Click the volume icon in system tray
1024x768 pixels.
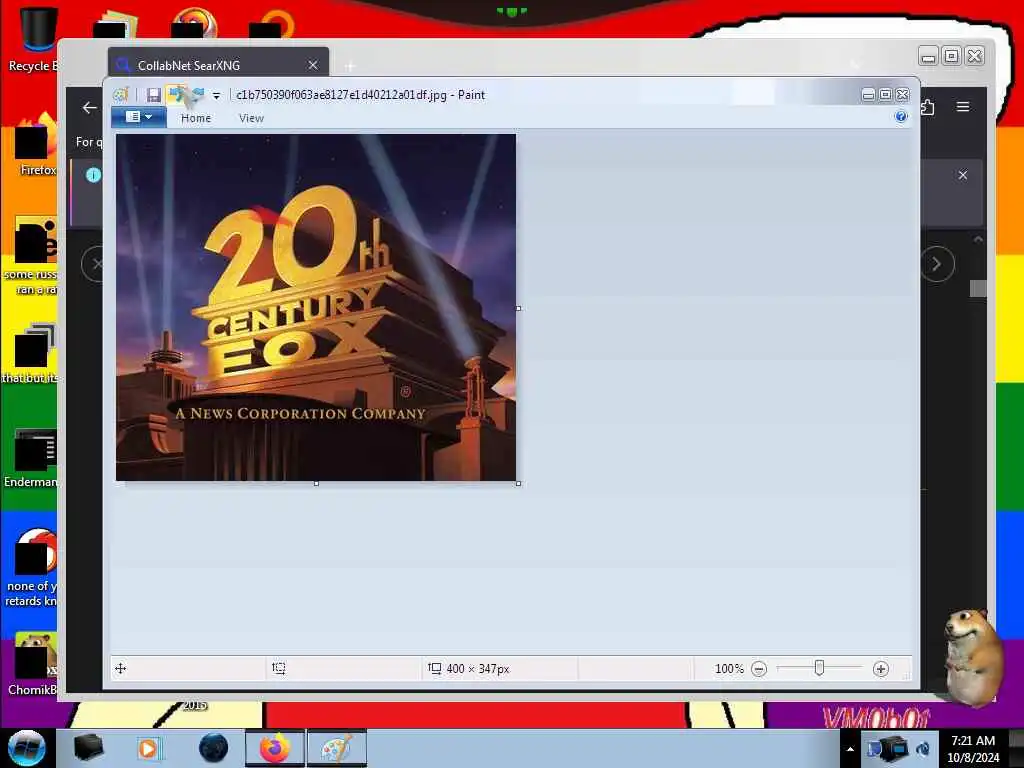922,749
